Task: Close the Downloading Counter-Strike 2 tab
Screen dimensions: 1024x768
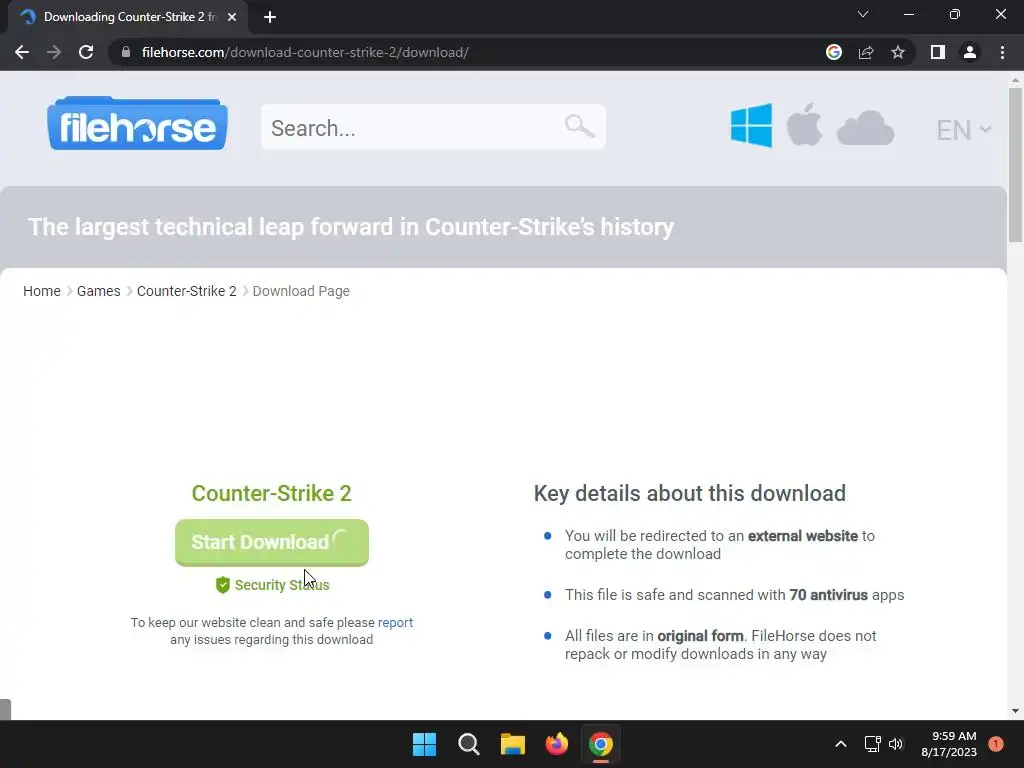Action: tap(232, 17)
